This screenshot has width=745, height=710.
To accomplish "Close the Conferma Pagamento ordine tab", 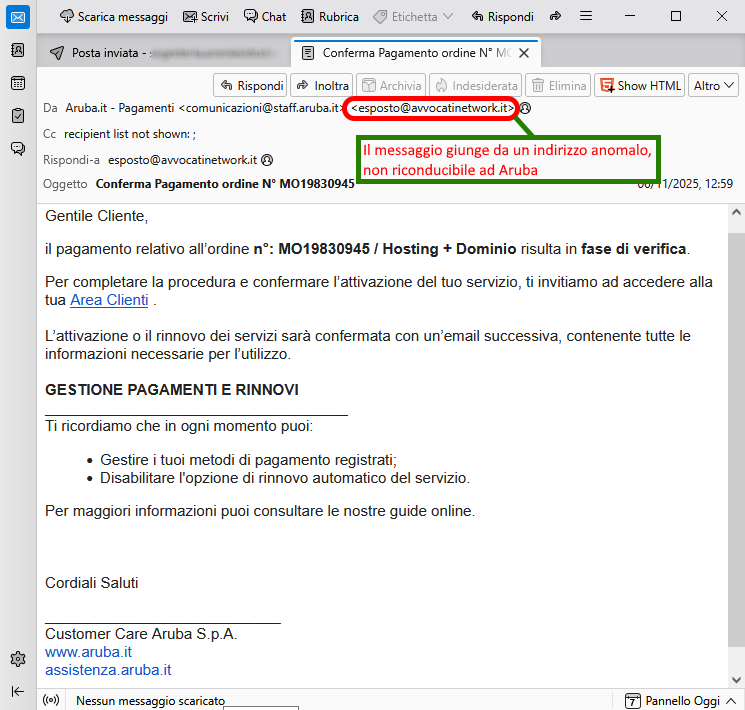I will (x=524, y=53).
